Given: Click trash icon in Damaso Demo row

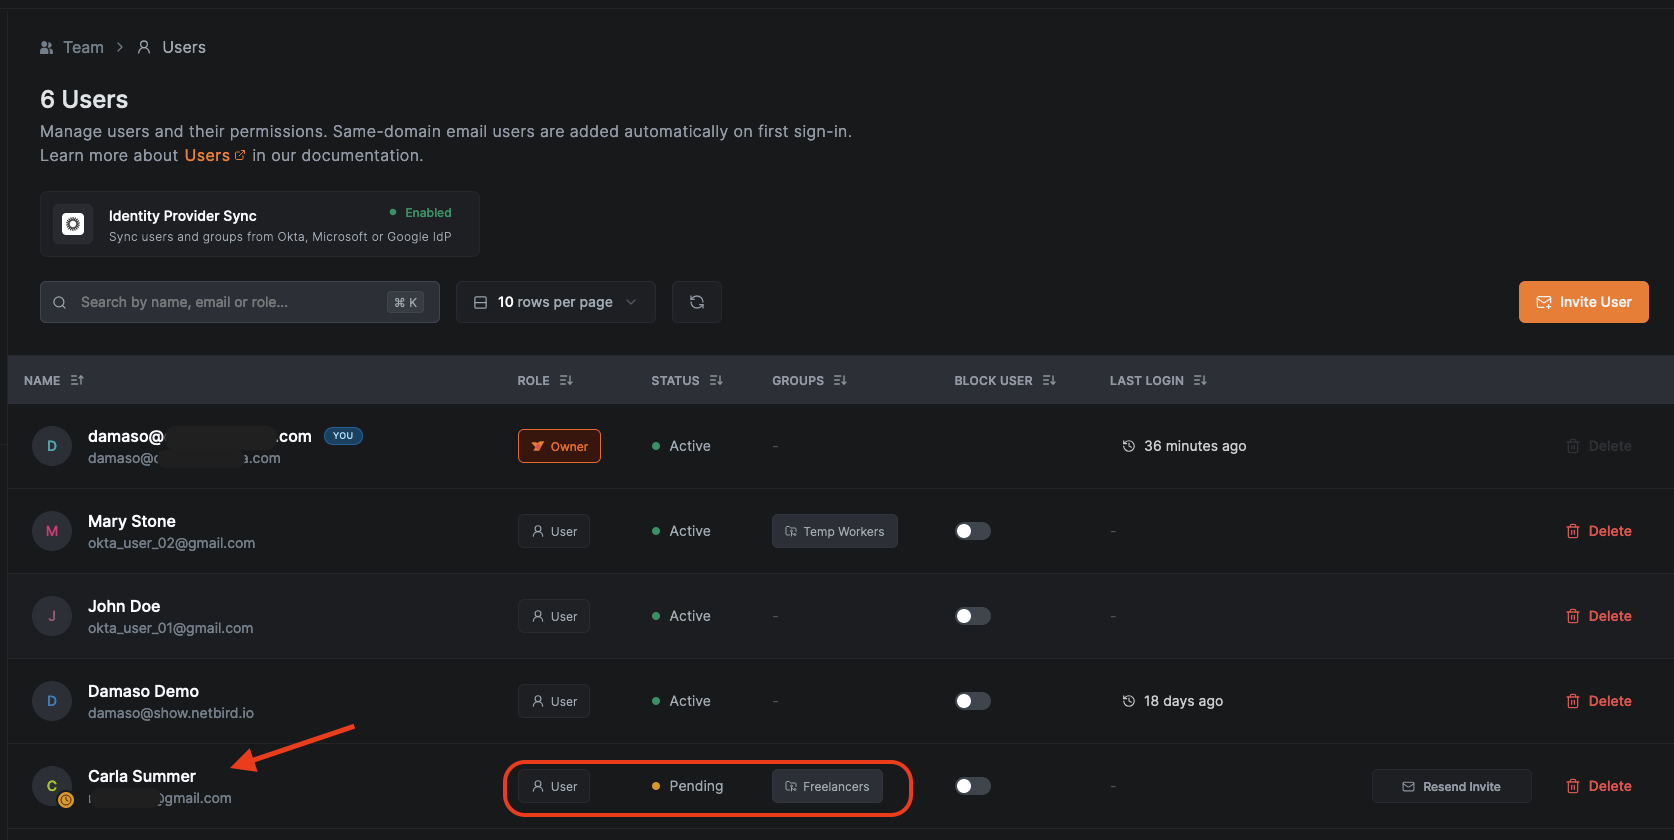Looking at the screenshot, I should tap(1573, 701).
